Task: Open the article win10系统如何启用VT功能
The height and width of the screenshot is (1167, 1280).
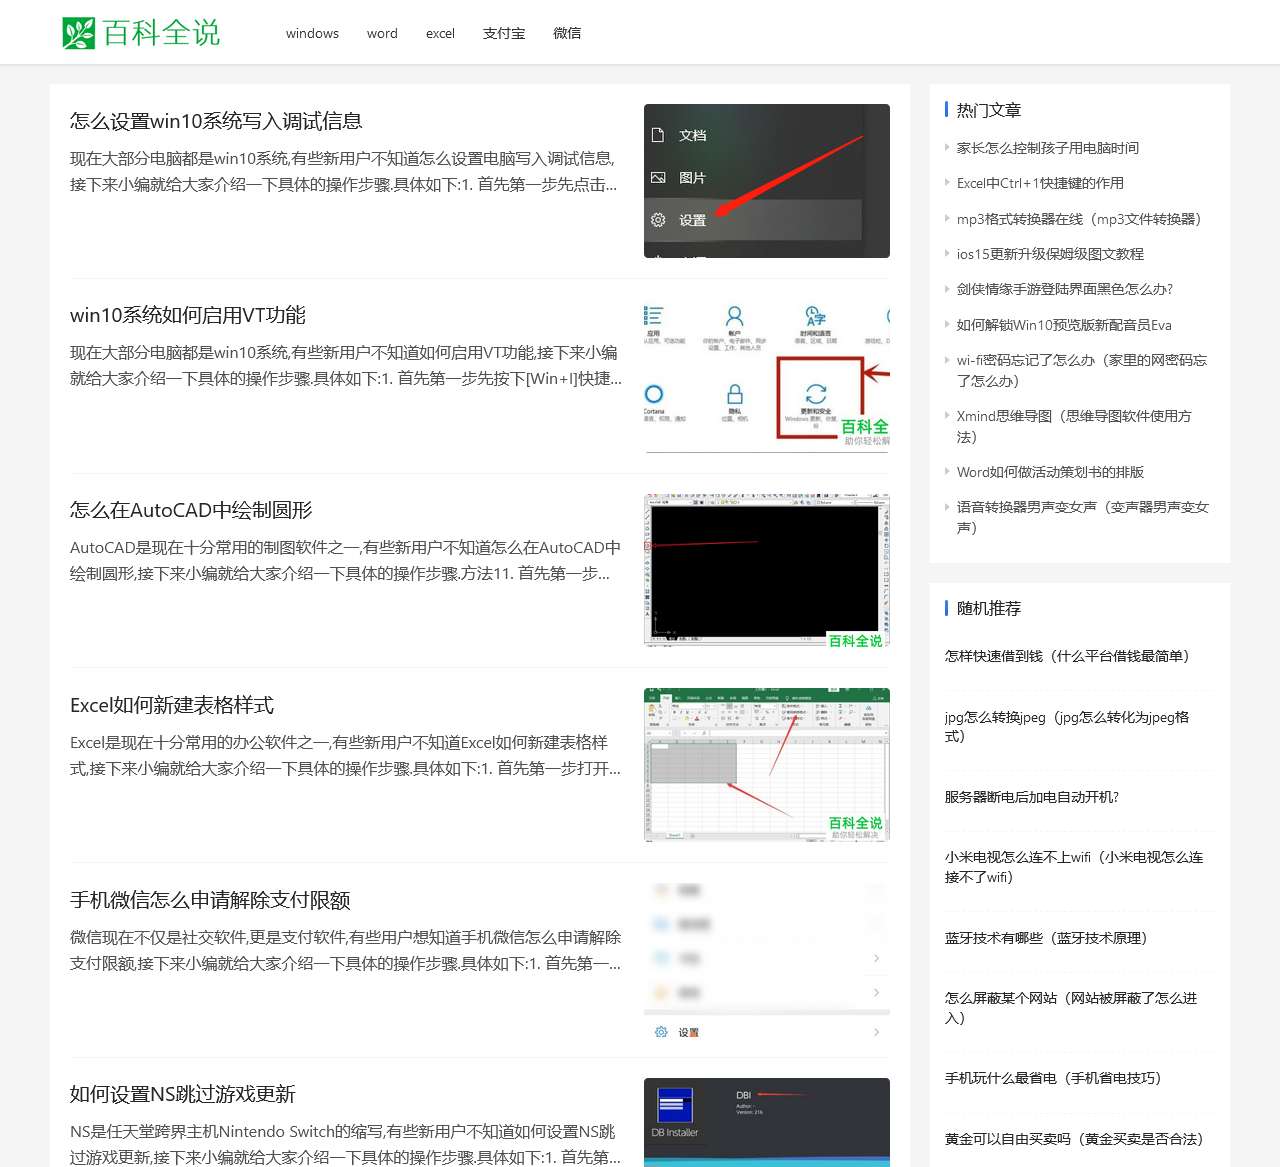Action: 187,315
